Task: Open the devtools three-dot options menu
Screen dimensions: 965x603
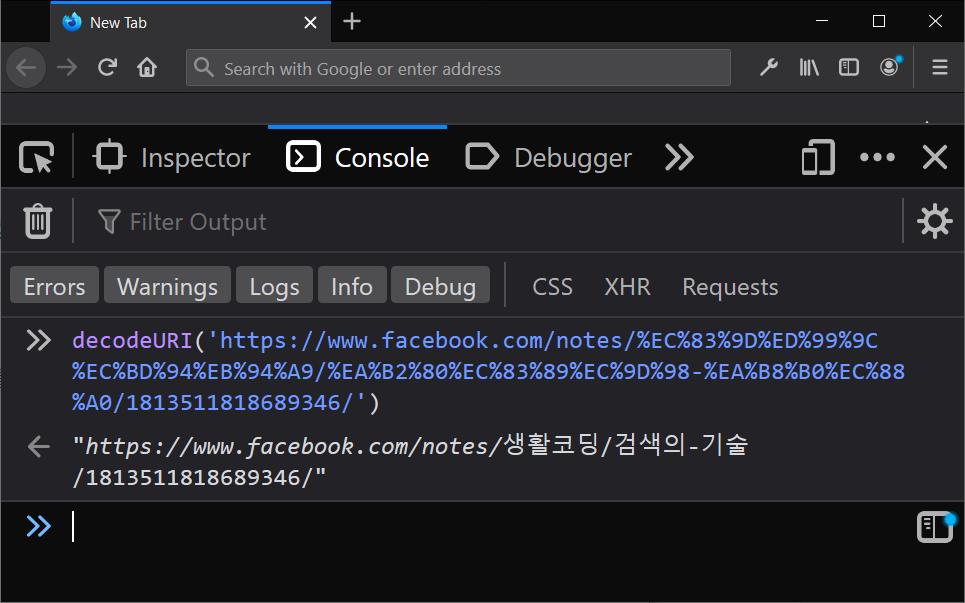Action: 877,158
